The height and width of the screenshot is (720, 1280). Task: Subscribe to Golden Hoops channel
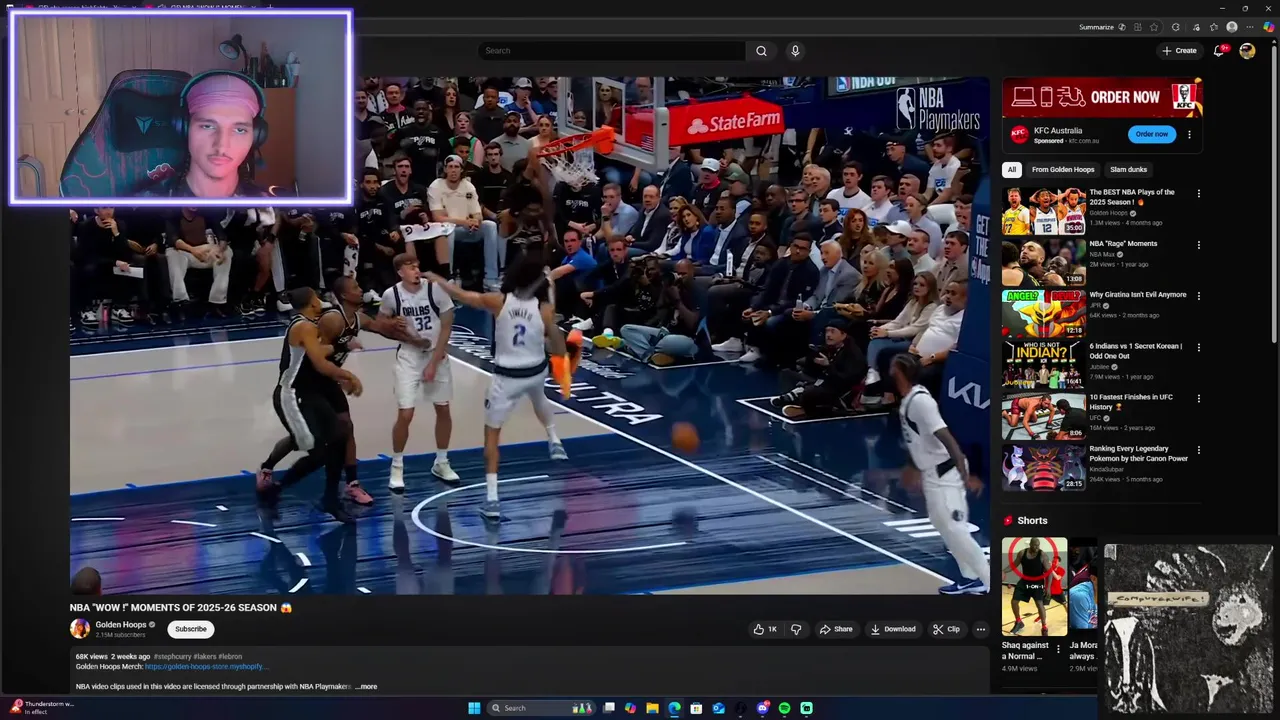191,629
